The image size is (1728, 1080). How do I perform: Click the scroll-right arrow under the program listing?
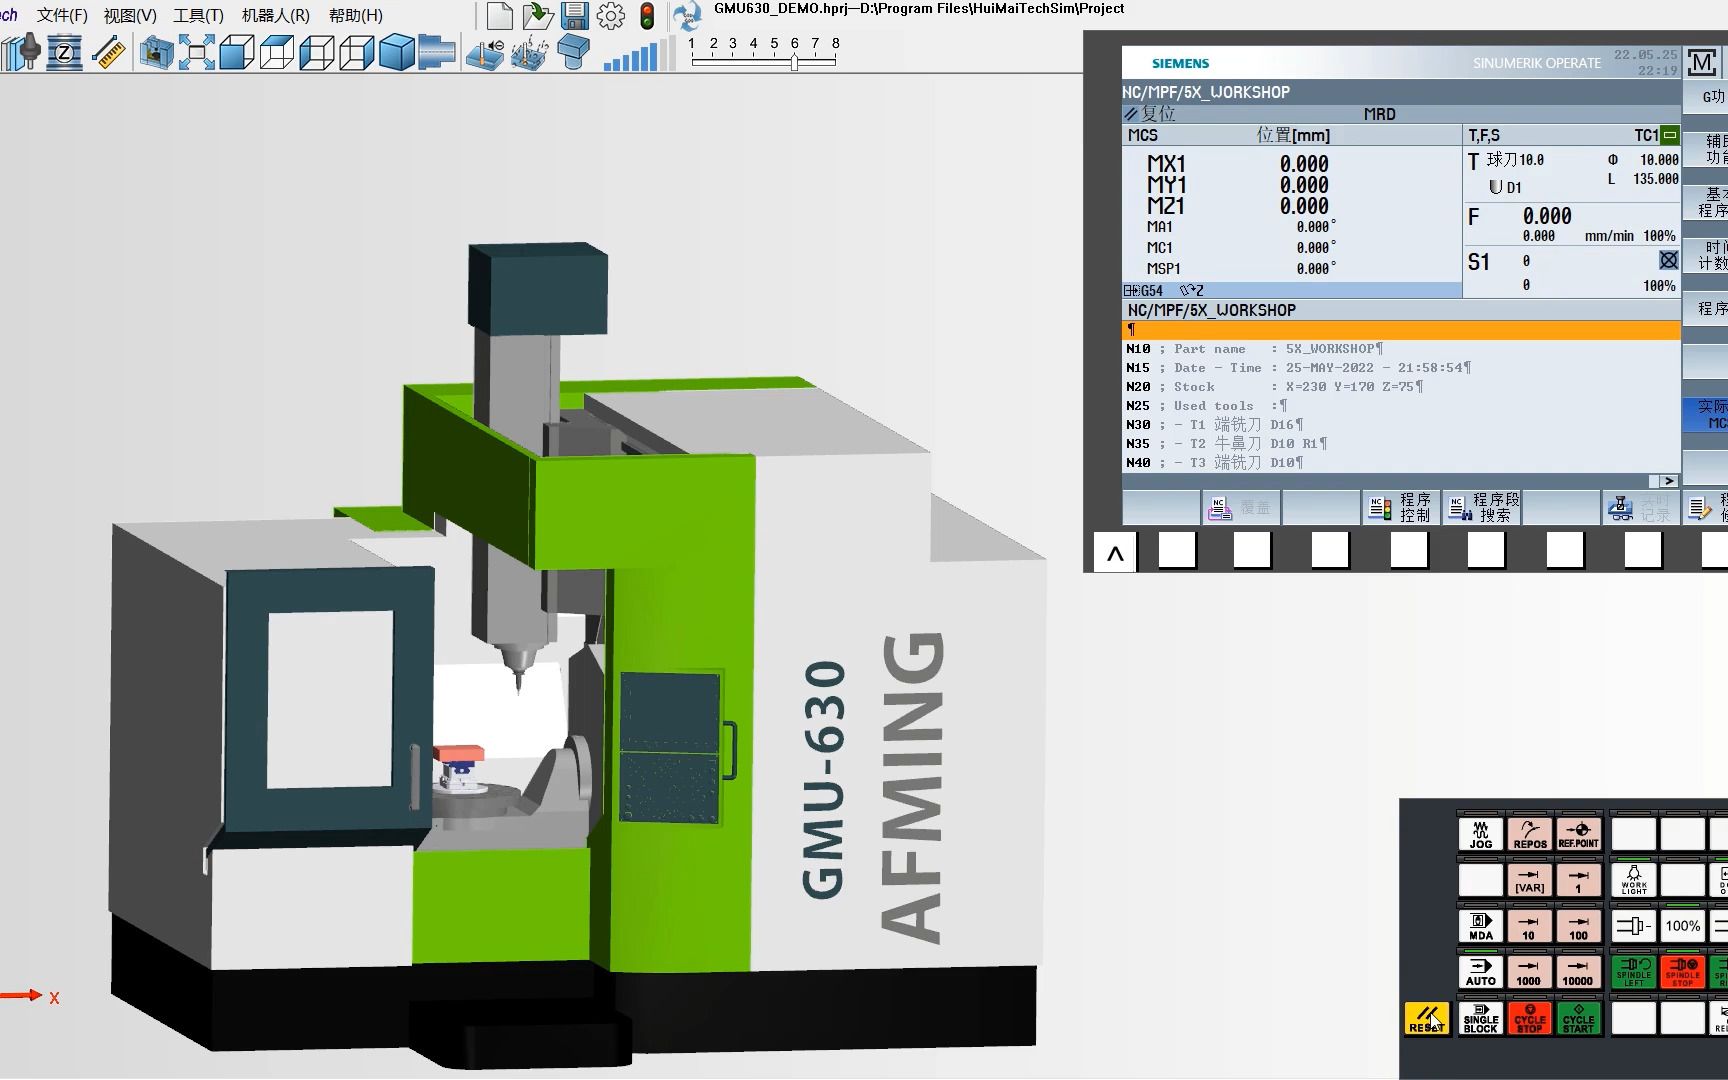click(x=1668, y=481)
